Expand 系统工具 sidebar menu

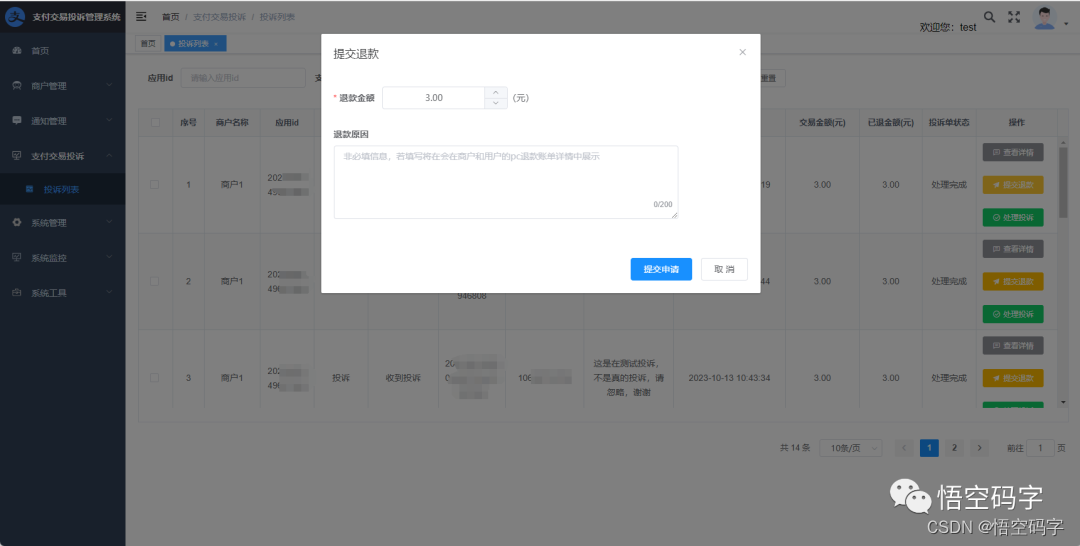[x=63, y=293]
